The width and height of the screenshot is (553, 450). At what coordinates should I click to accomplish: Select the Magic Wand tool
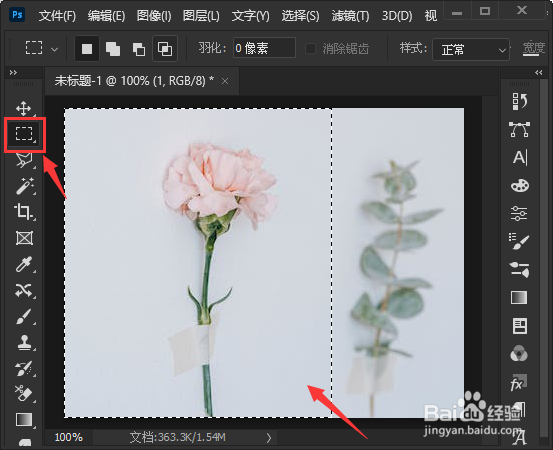[x=24, y=186]
